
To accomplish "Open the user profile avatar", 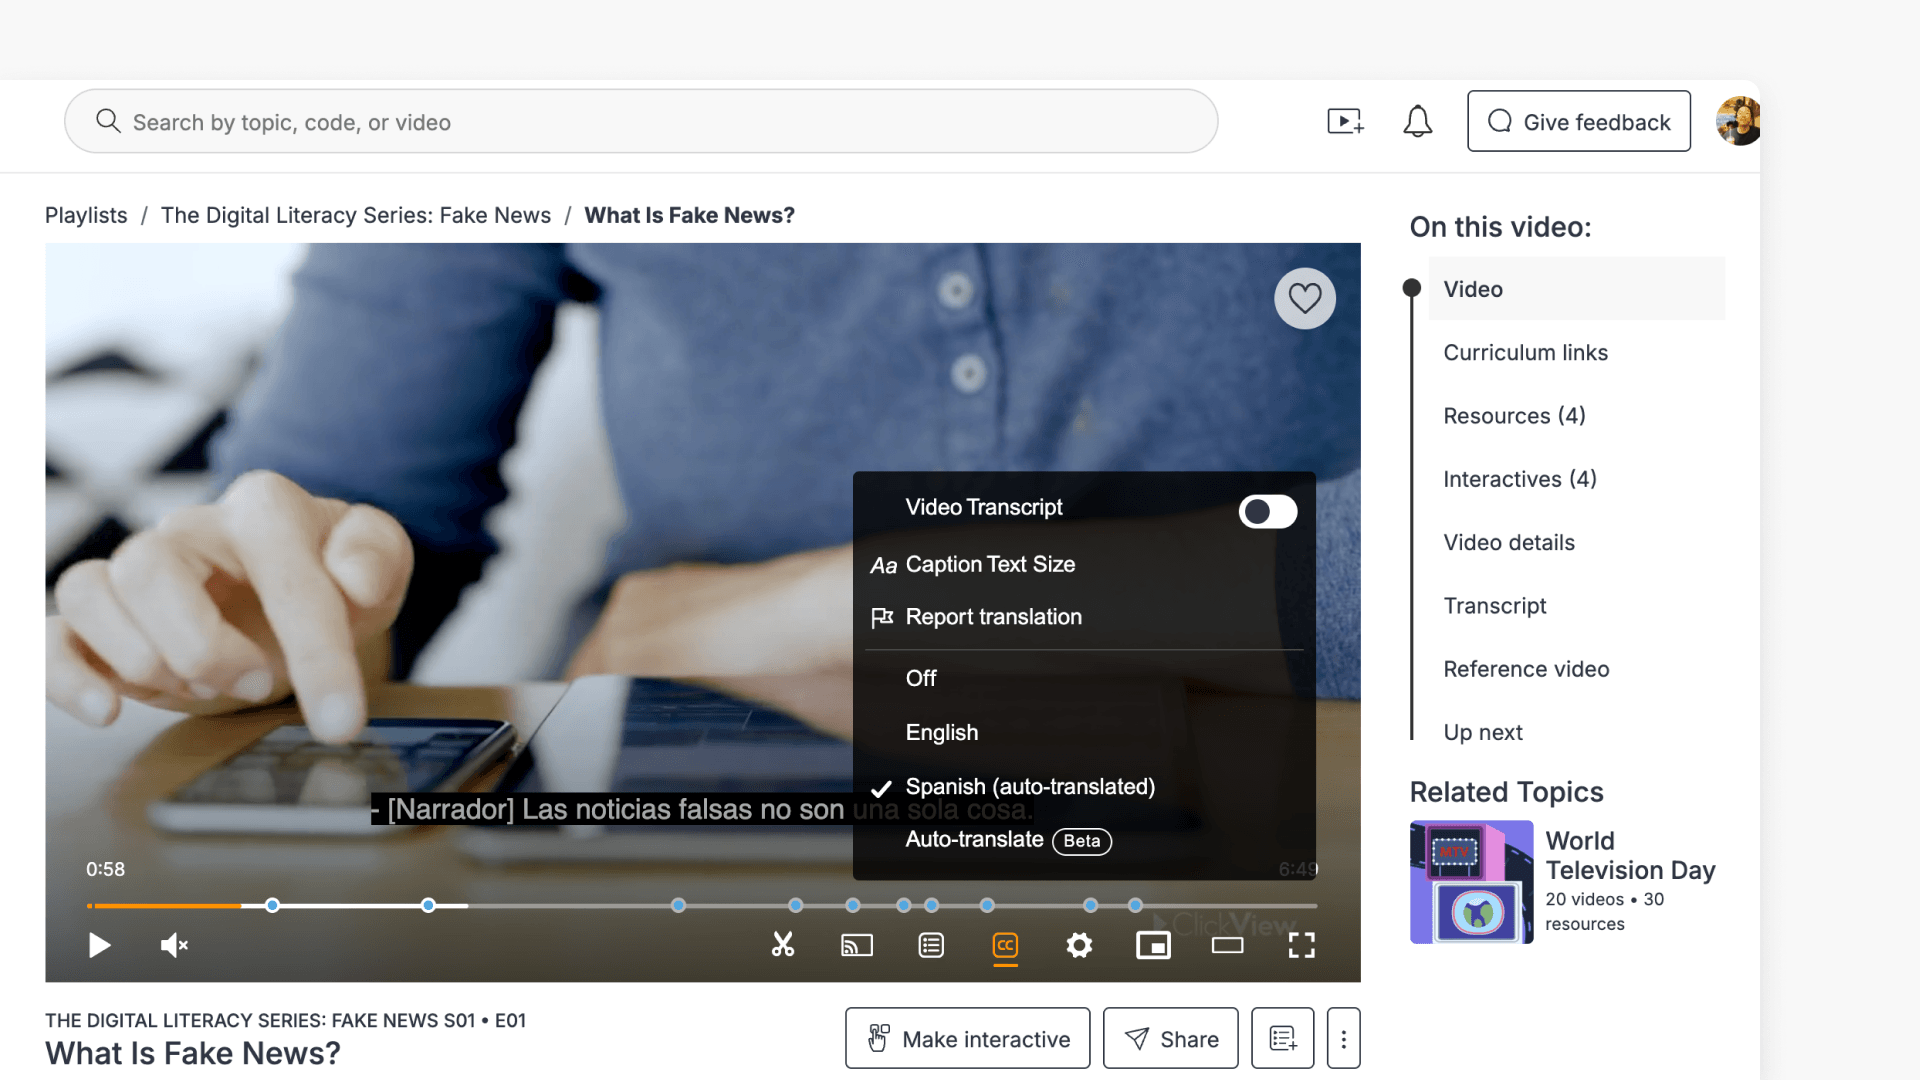I will coord(1738,121).
